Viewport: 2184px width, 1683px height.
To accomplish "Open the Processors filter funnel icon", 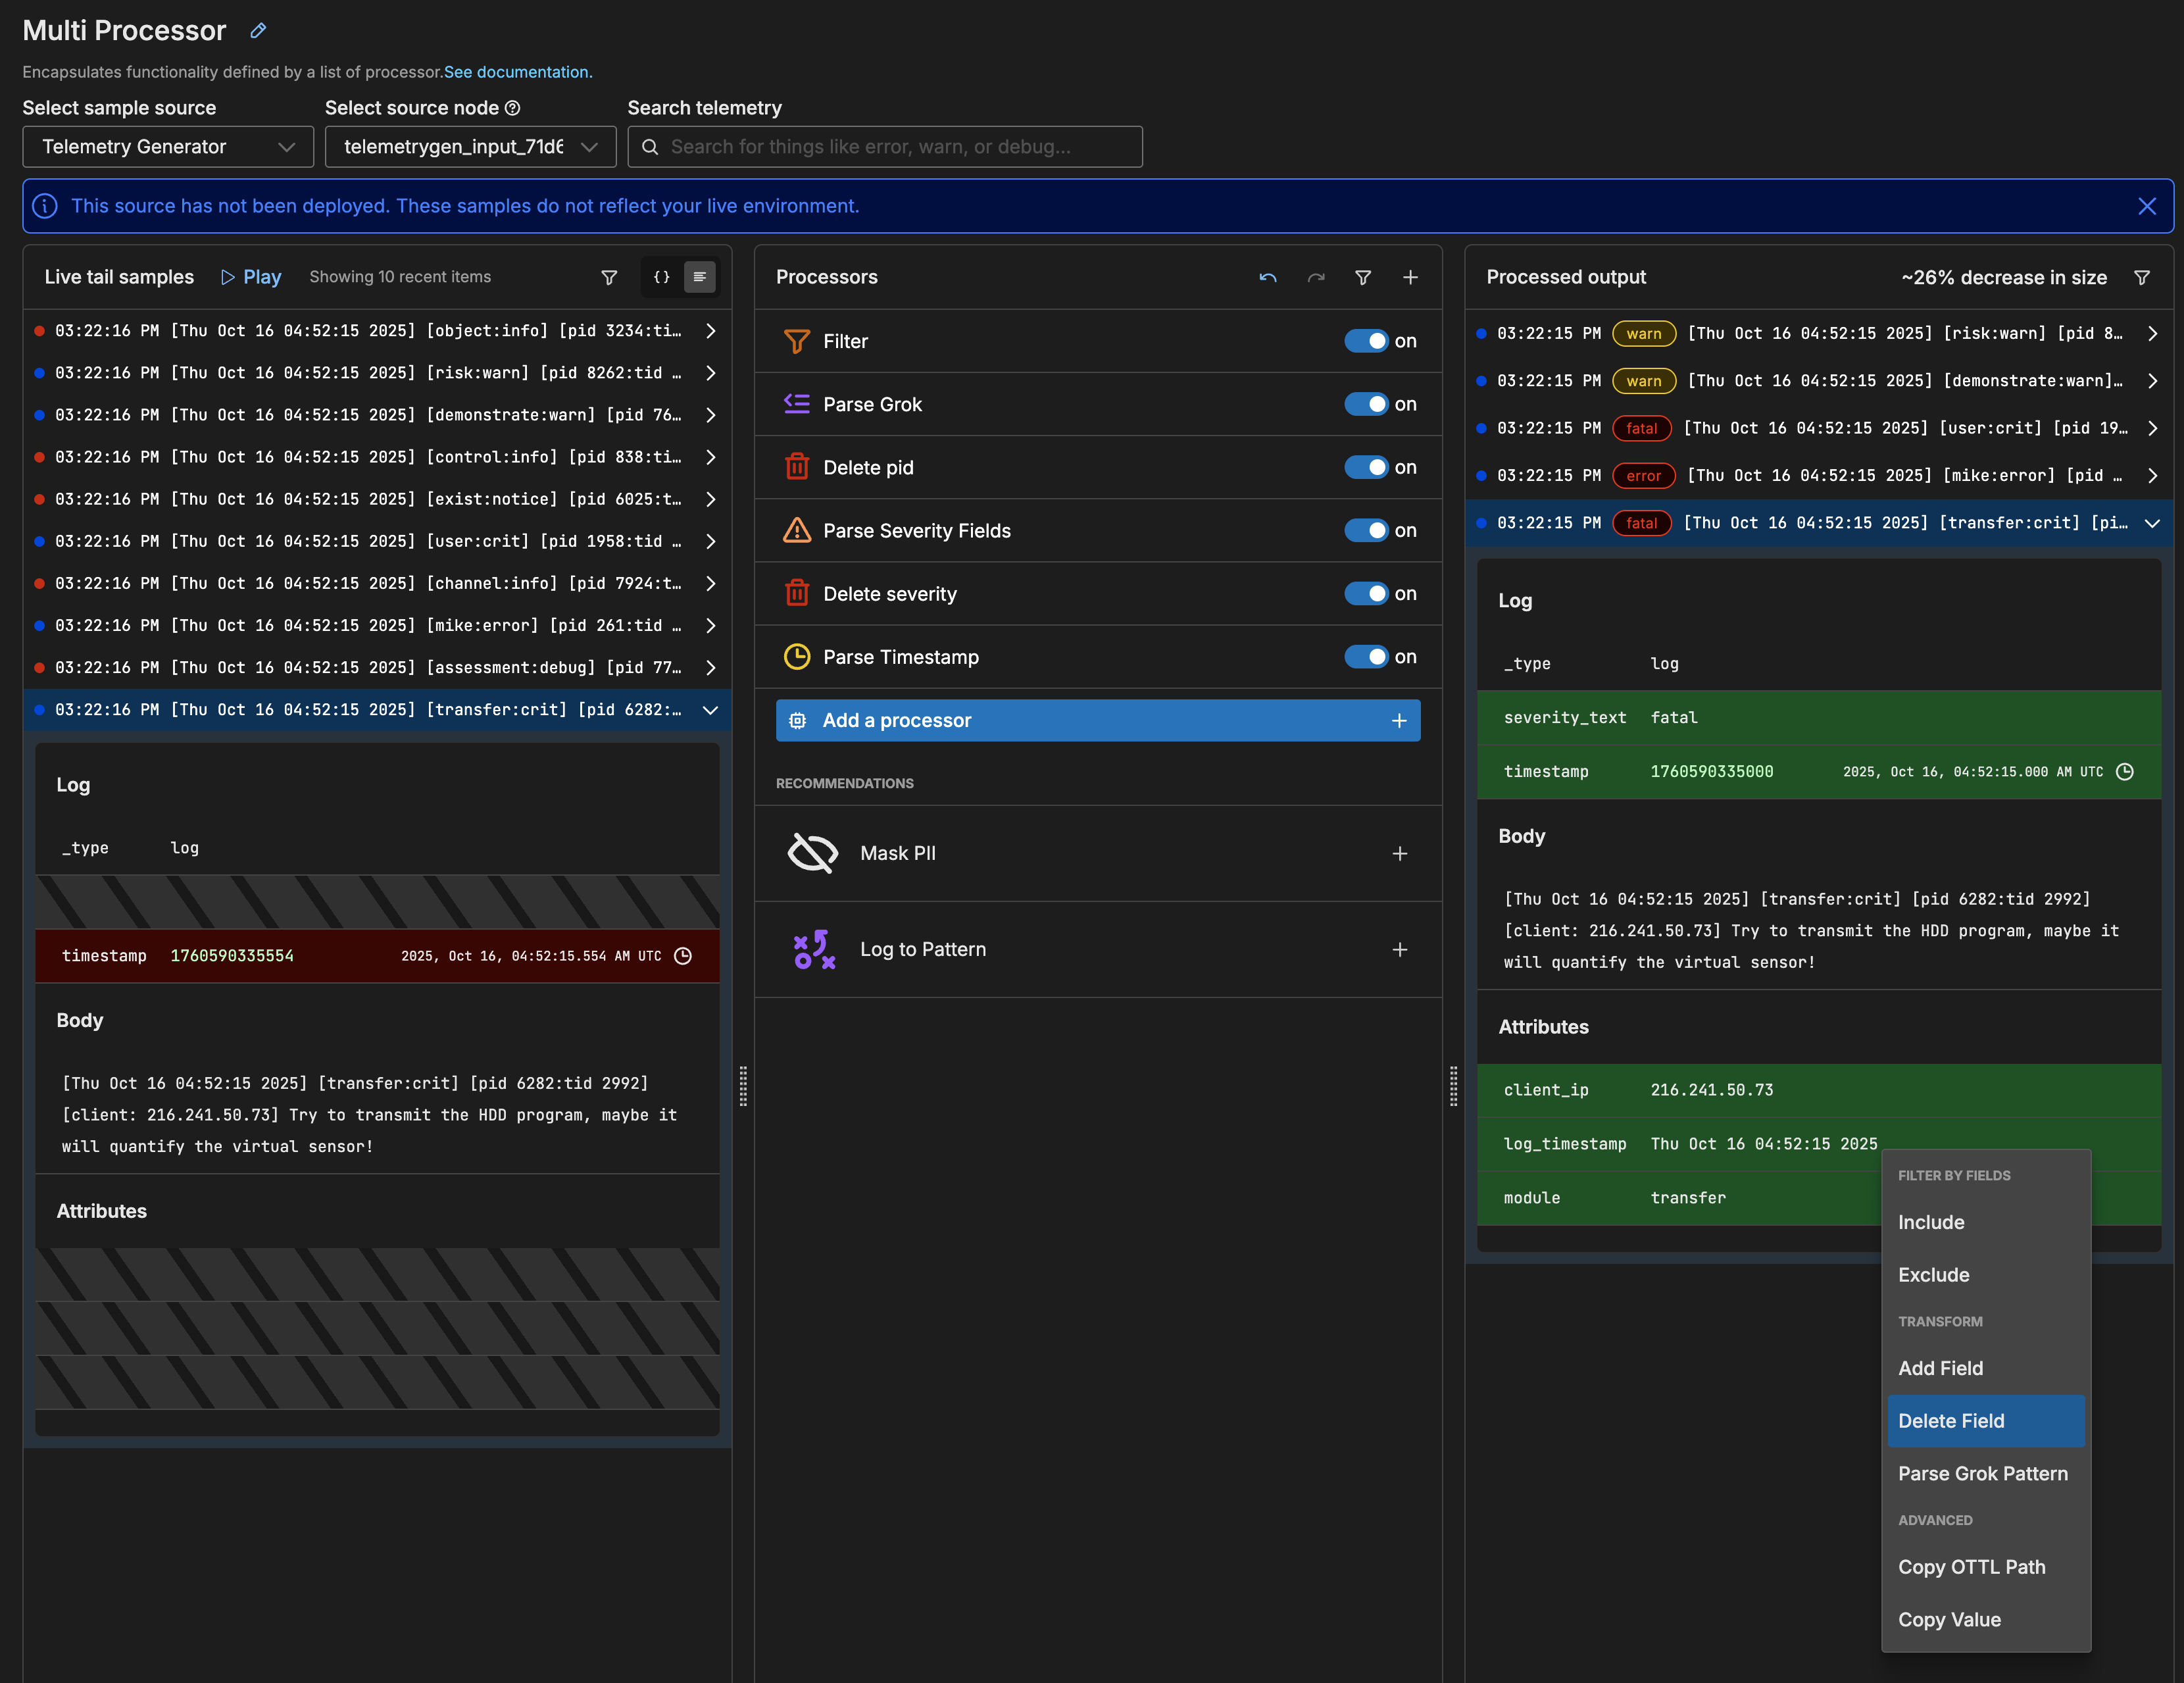I will click(x=1363, y=277).
